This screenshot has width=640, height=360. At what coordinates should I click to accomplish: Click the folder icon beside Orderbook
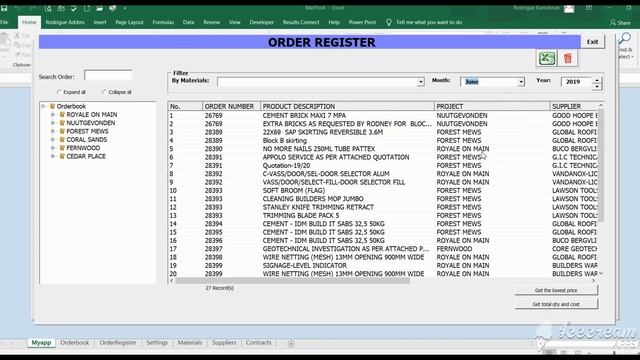click(x=52, y=106)
